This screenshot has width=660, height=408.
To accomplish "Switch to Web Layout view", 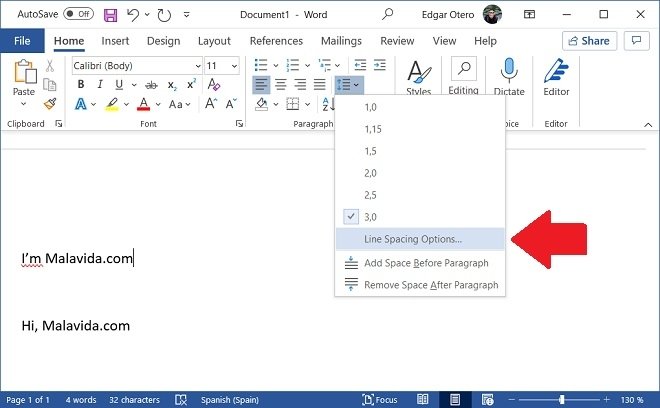I will click(x=487, y=399).
